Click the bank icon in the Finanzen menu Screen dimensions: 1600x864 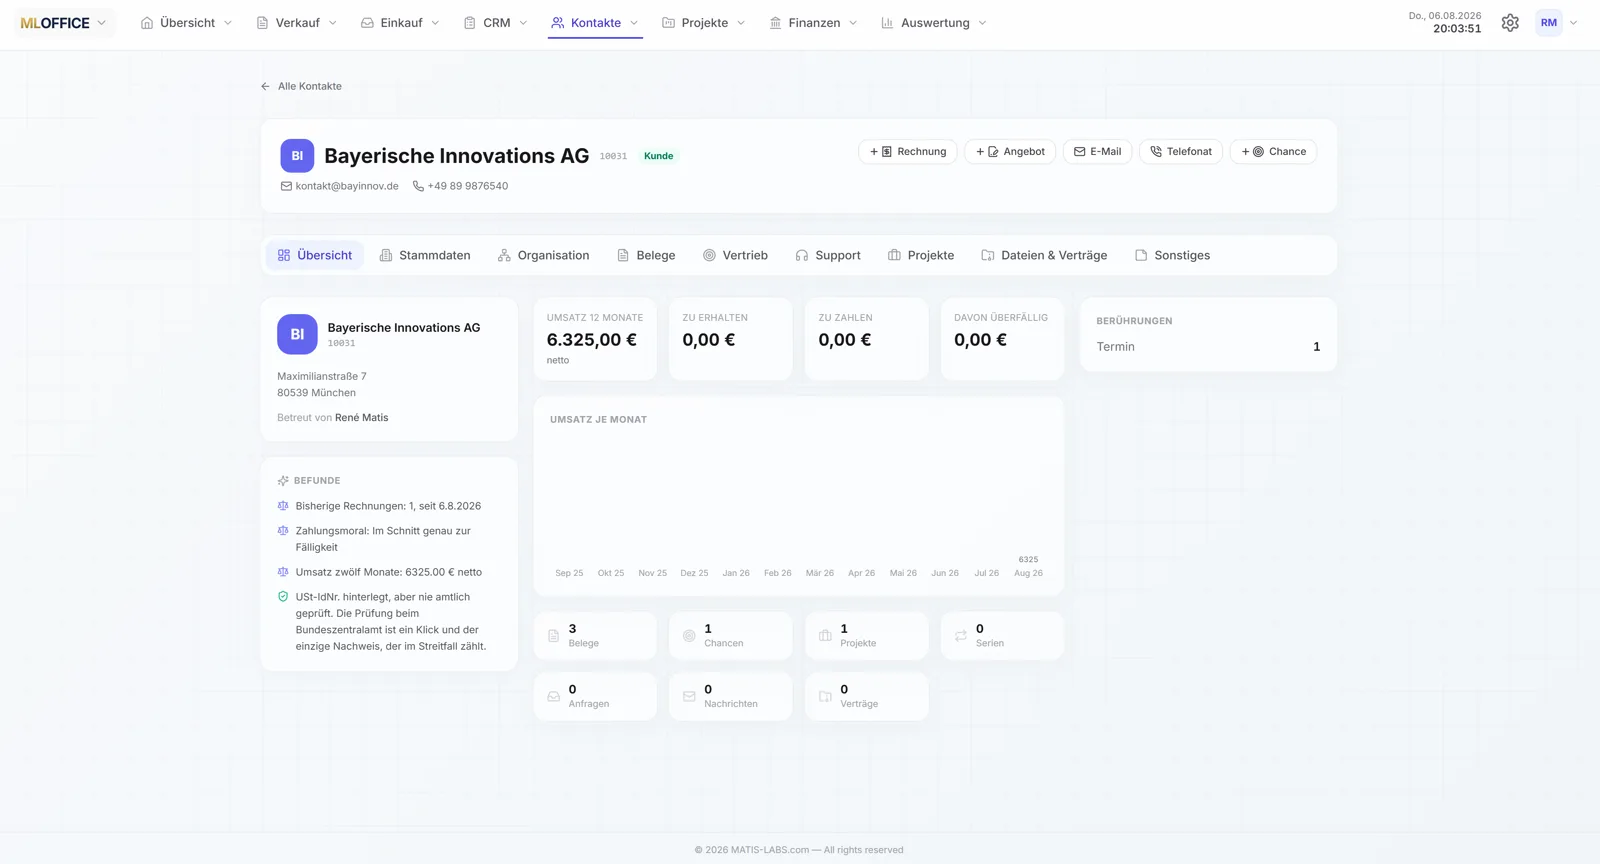coord(775,23)
